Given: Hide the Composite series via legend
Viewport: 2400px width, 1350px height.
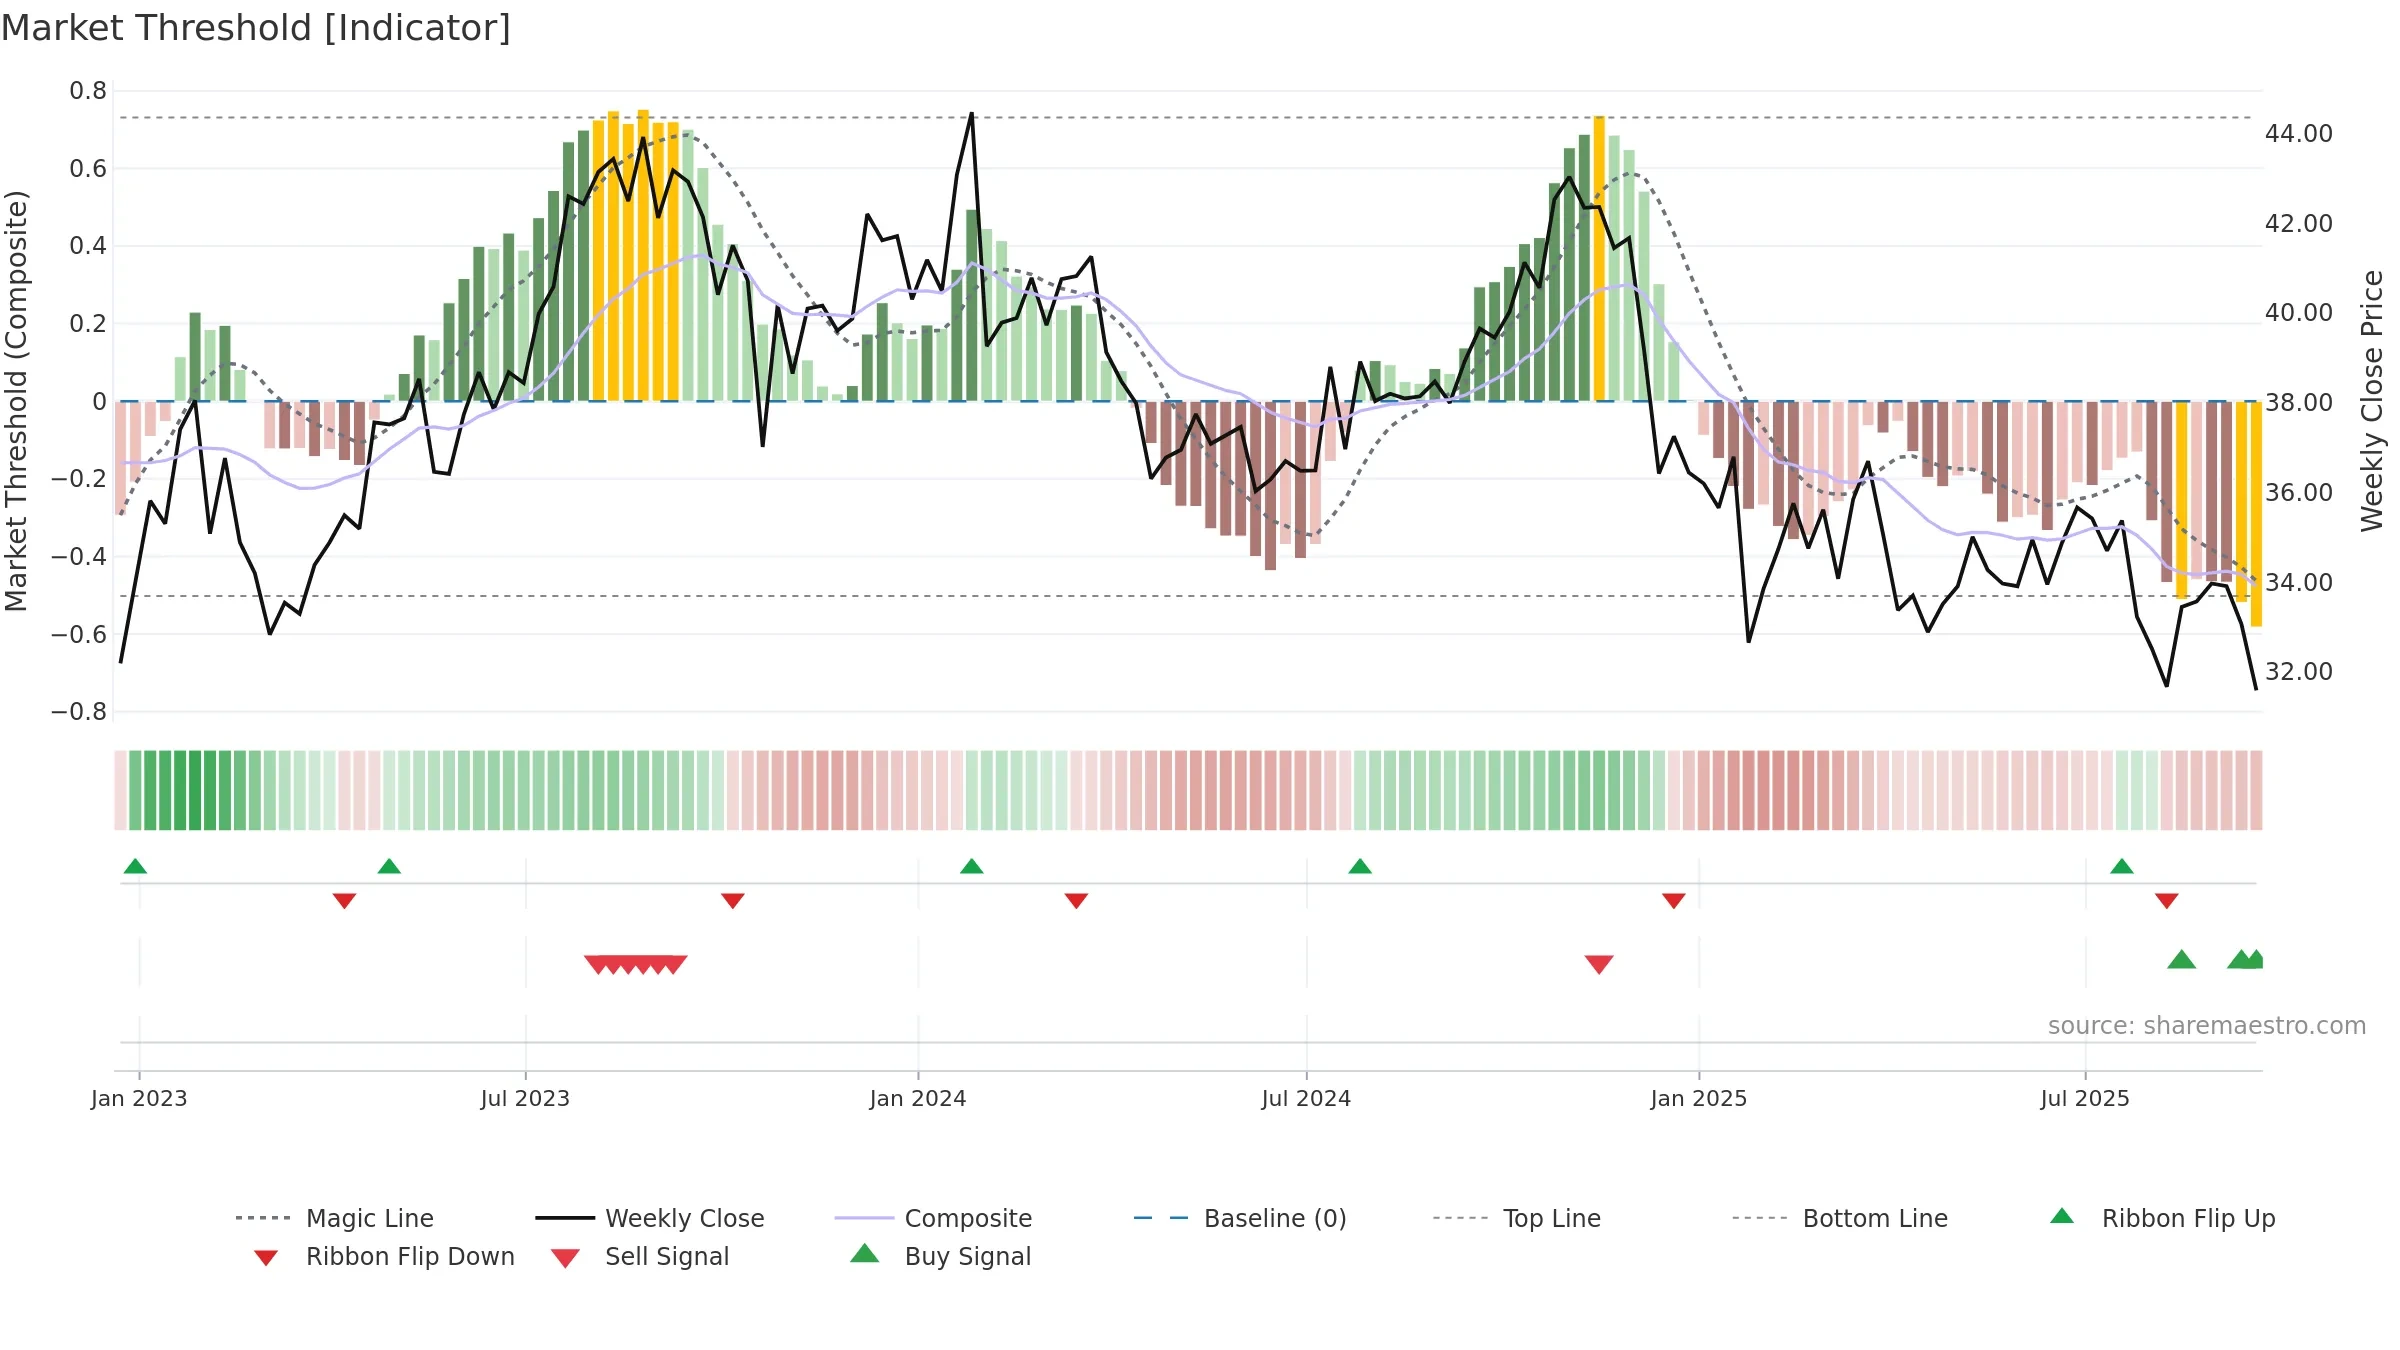Looking at the screenshot, I should tap(933, 1218).
